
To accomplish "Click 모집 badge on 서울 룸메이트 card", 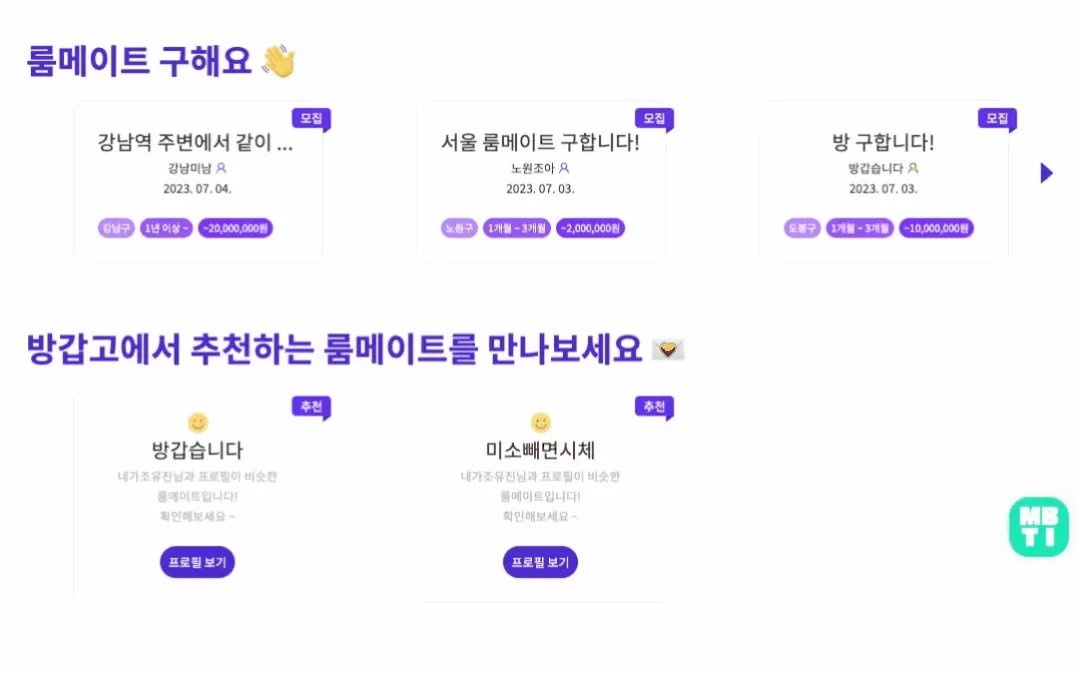I will coord(653,118).
